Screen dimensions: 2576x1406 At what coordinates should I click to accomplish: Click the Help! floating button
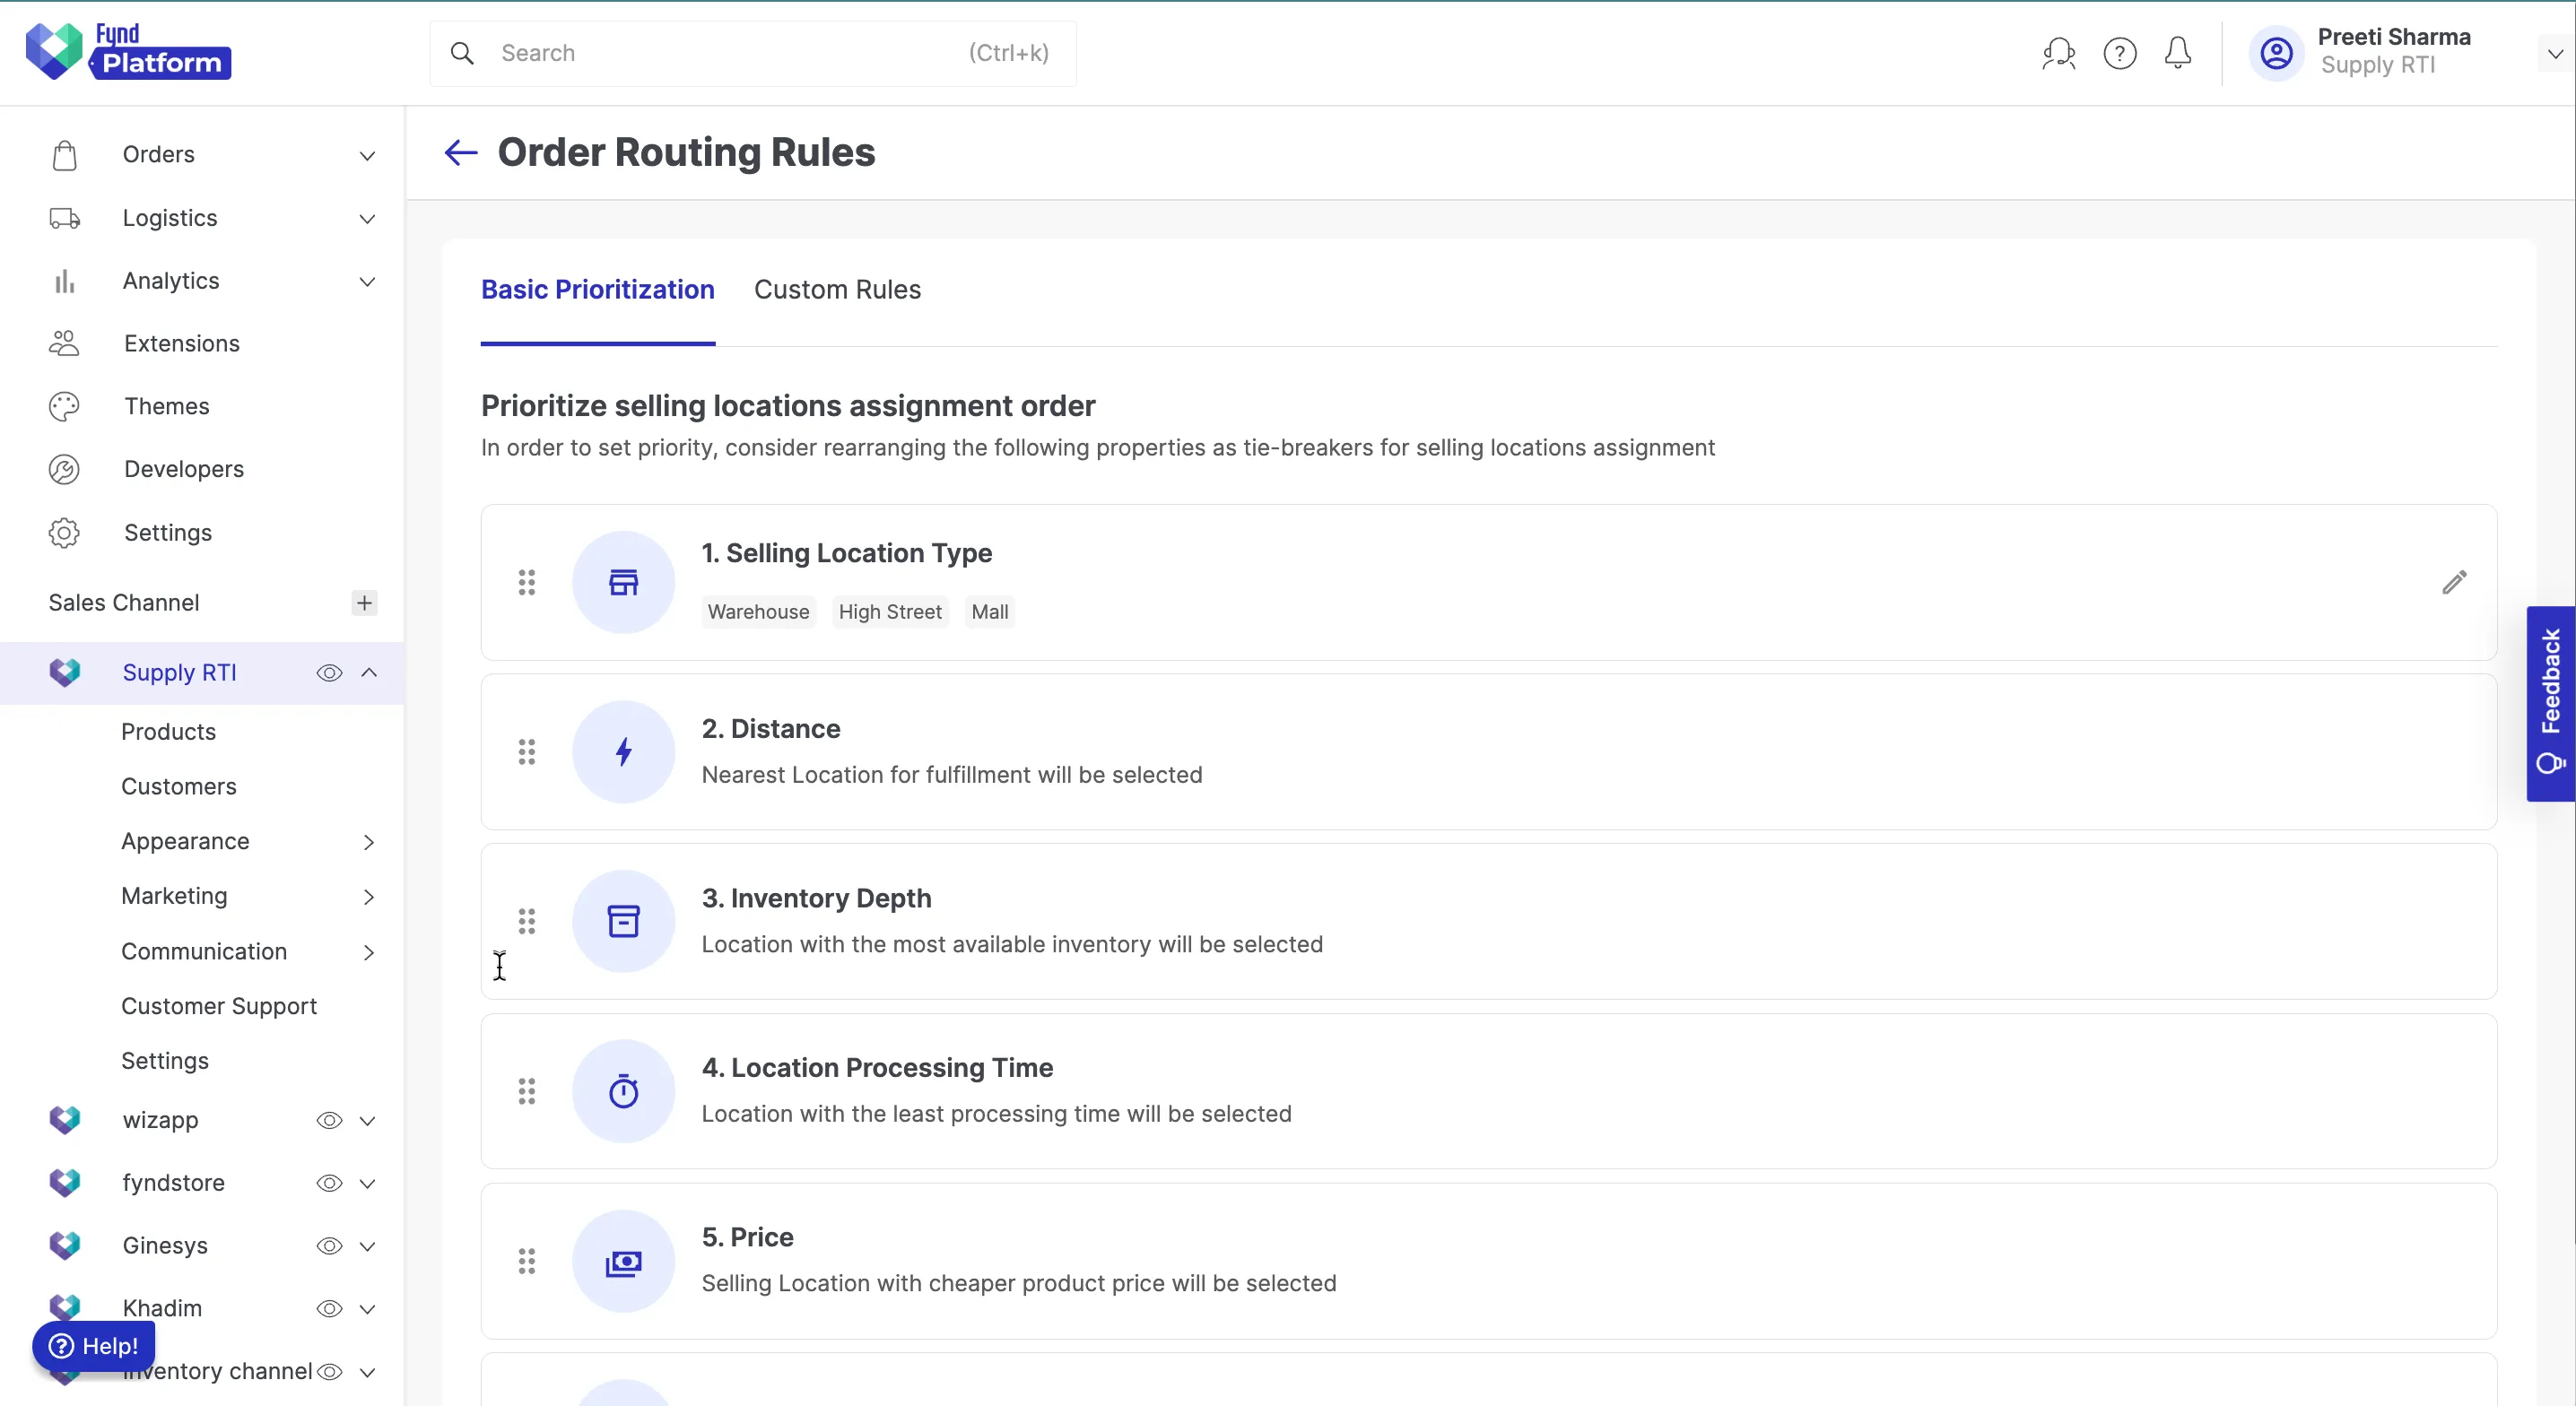click(94, 1346)
